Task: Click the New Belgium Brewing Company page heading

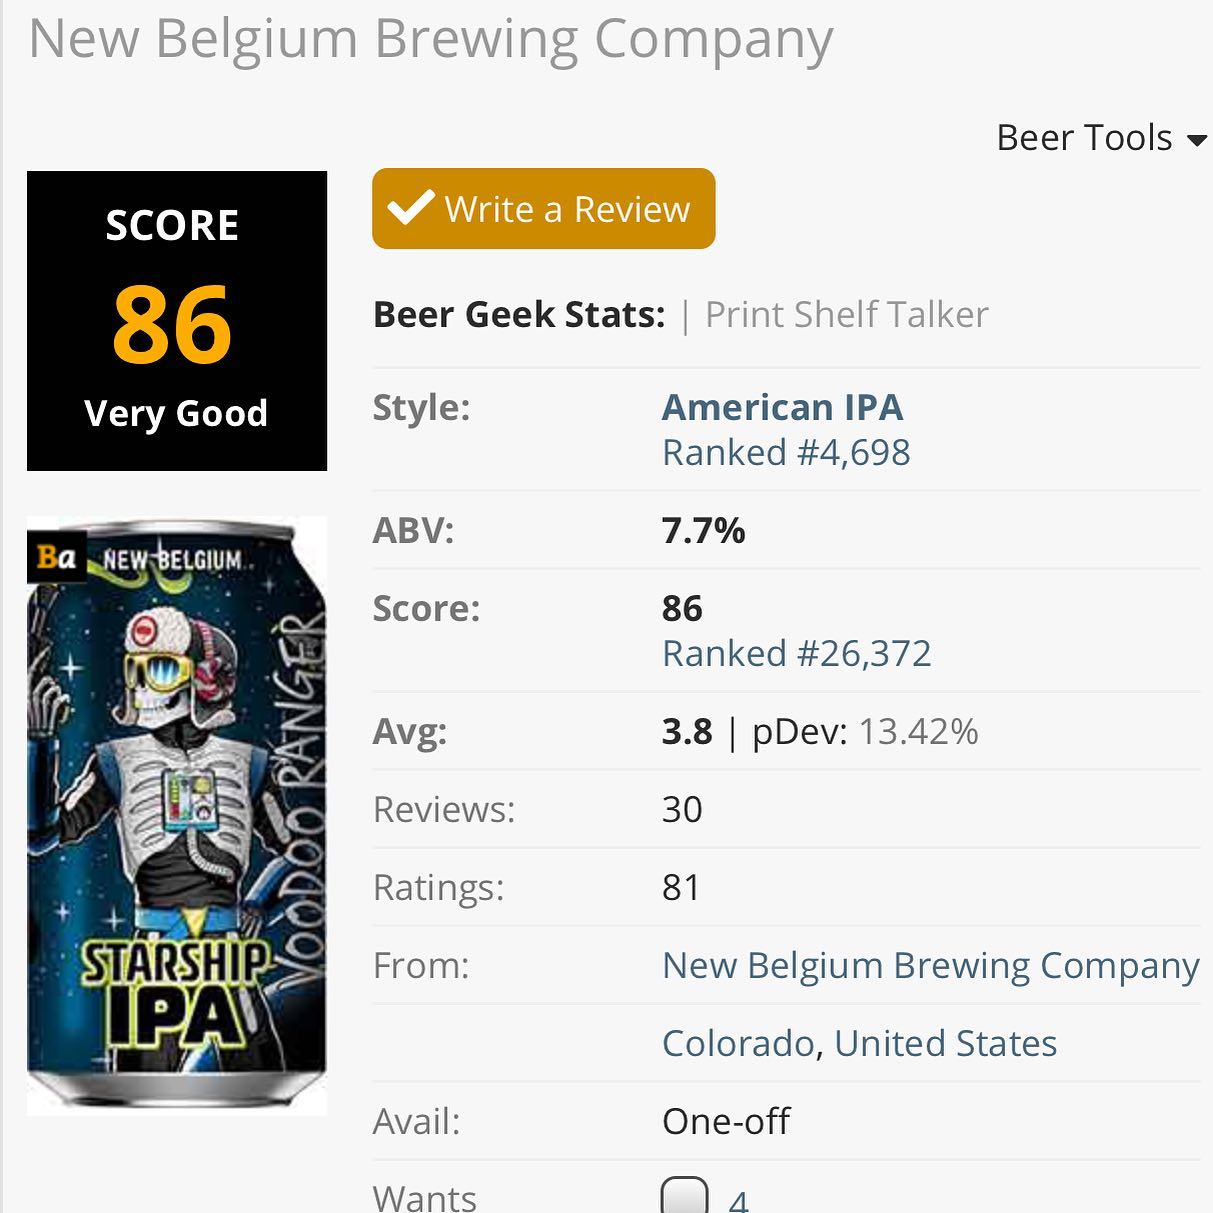Action: click(x=430, y=40)
